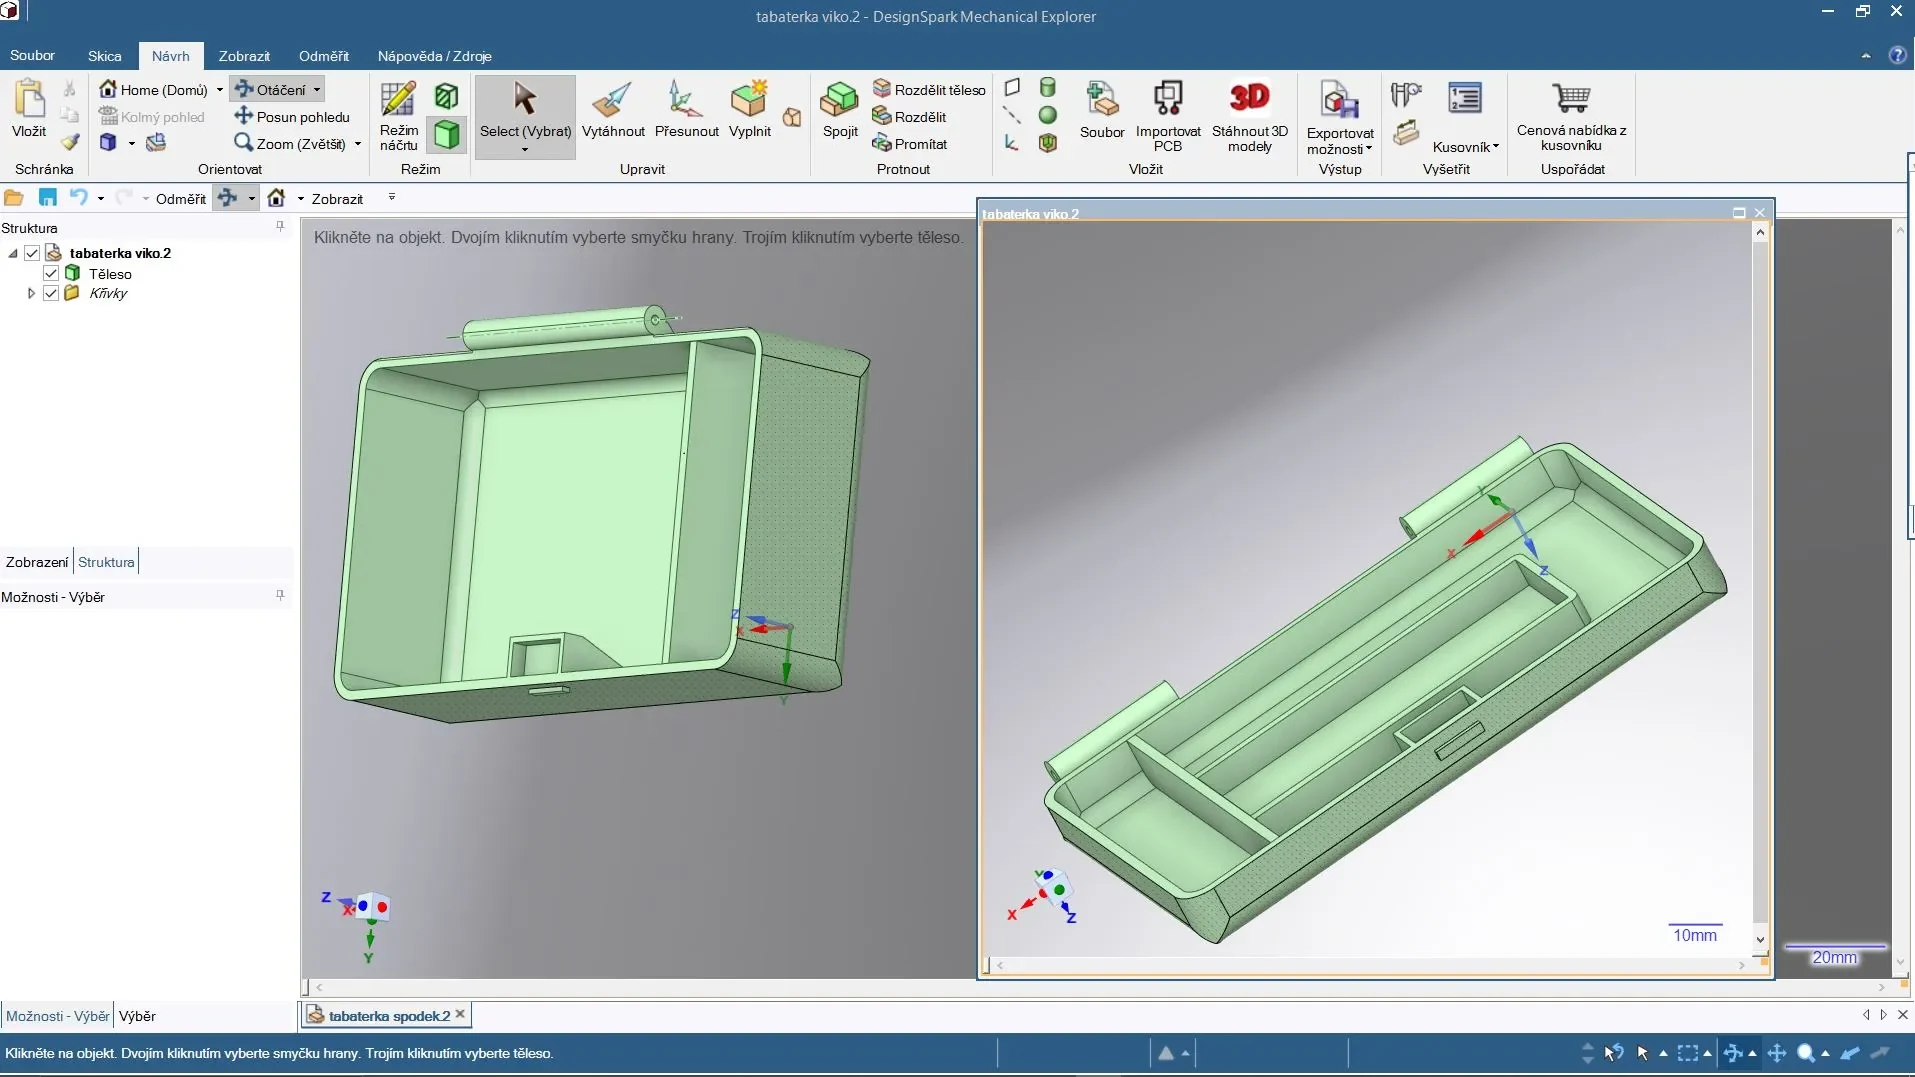
Task: Click the status bar pan arrows icon
Action: [1777, 1053]
